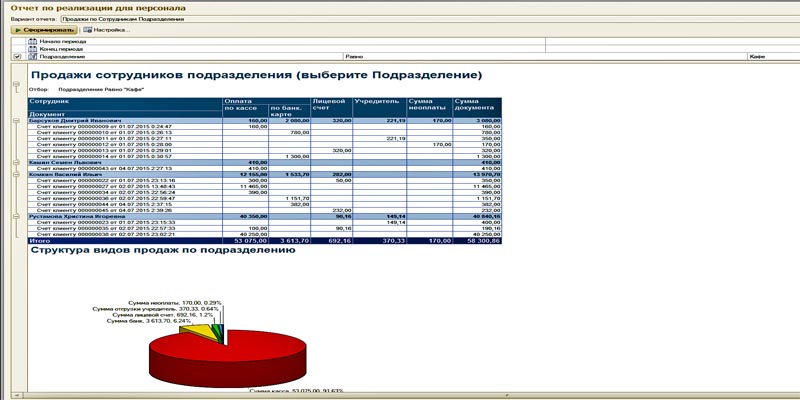This screenshot has height=400, width=800.
Task: Collapse the whole report table outline group
Action: pos(16,86)
